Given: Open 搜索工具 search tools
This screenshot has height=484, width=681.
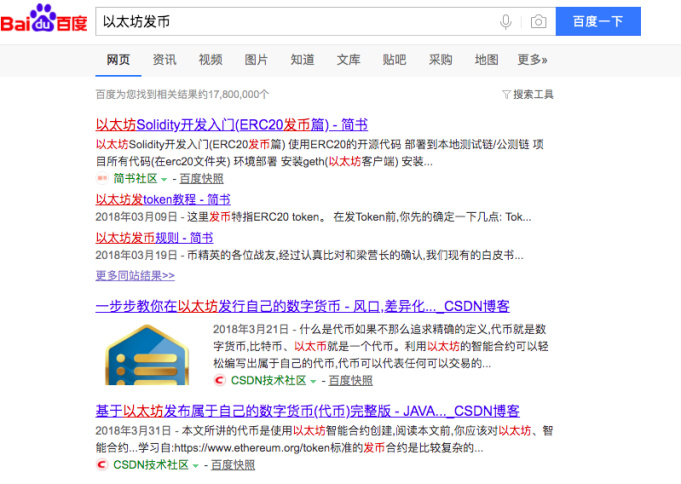Looking at the screenshot, I should 533,94.
